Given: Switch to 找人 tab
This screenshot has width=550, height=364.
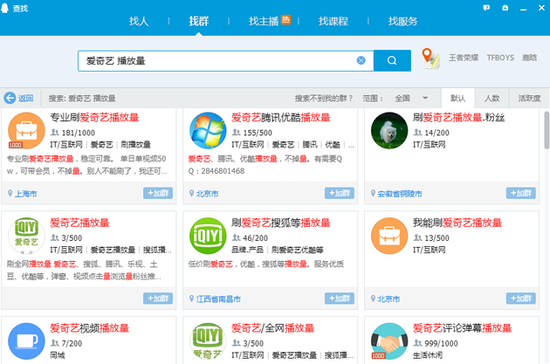Looking at the screenshot, I should (x=139, y=21).
